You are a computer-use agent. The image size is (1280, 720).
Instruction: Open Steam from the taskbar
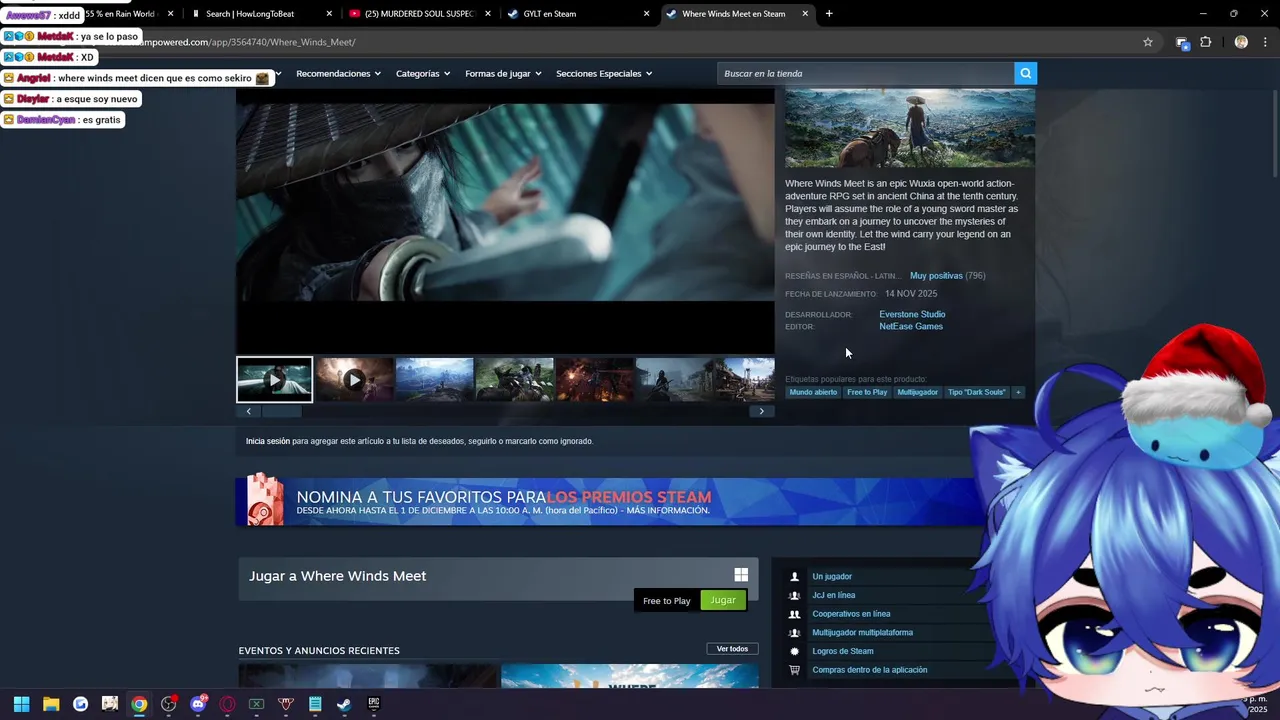(344, 704)
